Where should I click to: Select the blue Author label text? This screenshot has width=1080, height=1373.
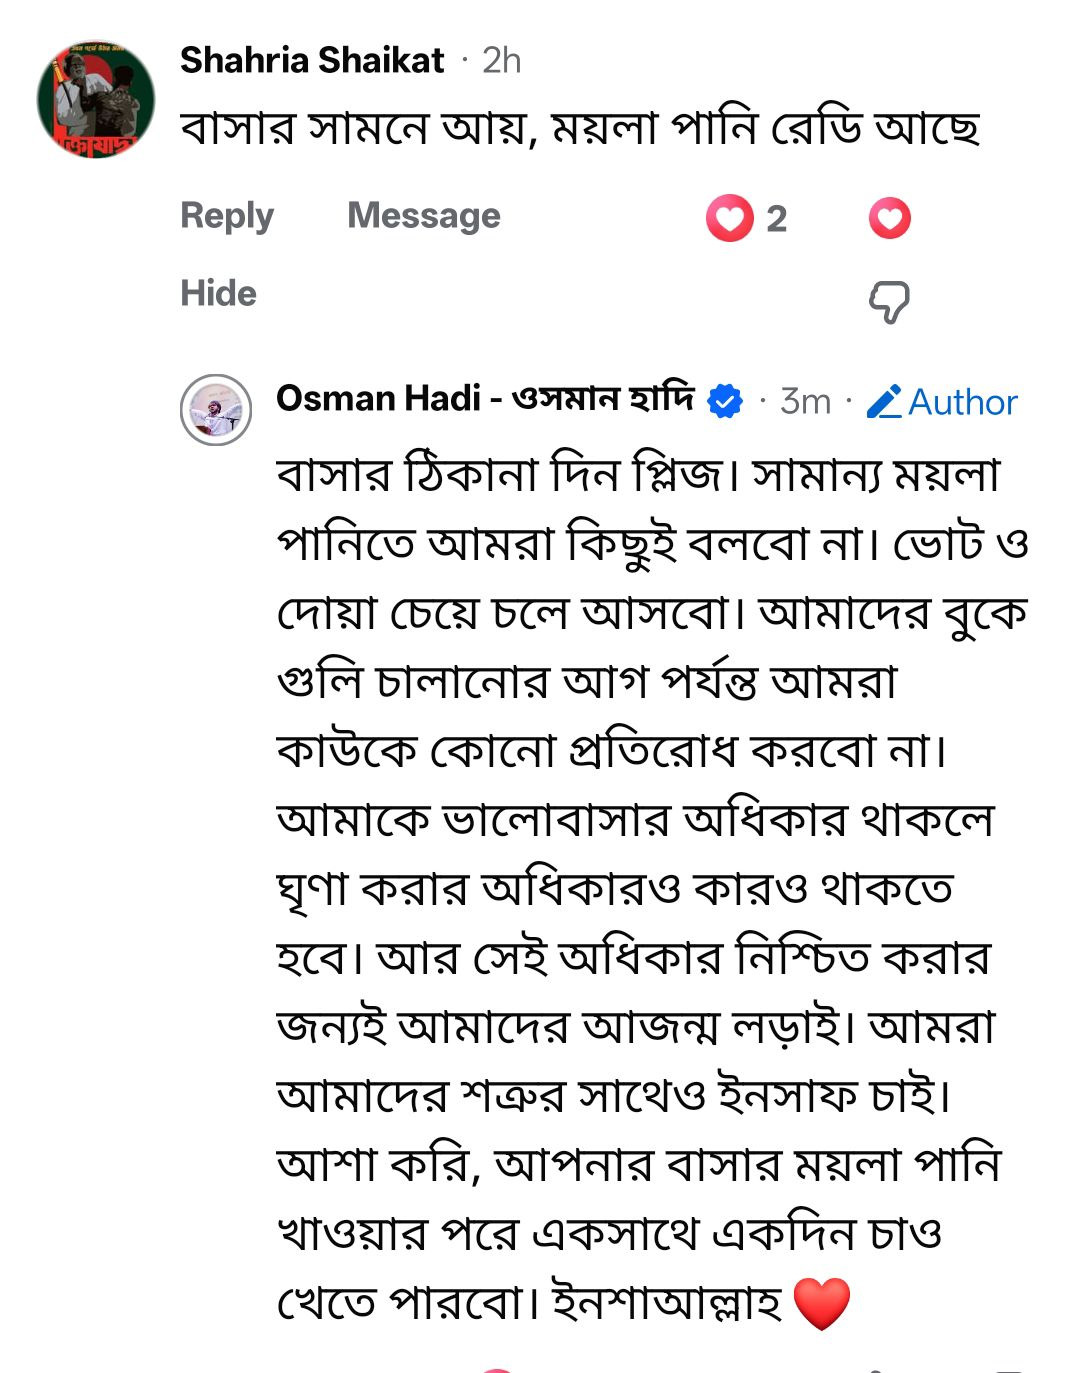pyautogui.click(x=962, y=402)
